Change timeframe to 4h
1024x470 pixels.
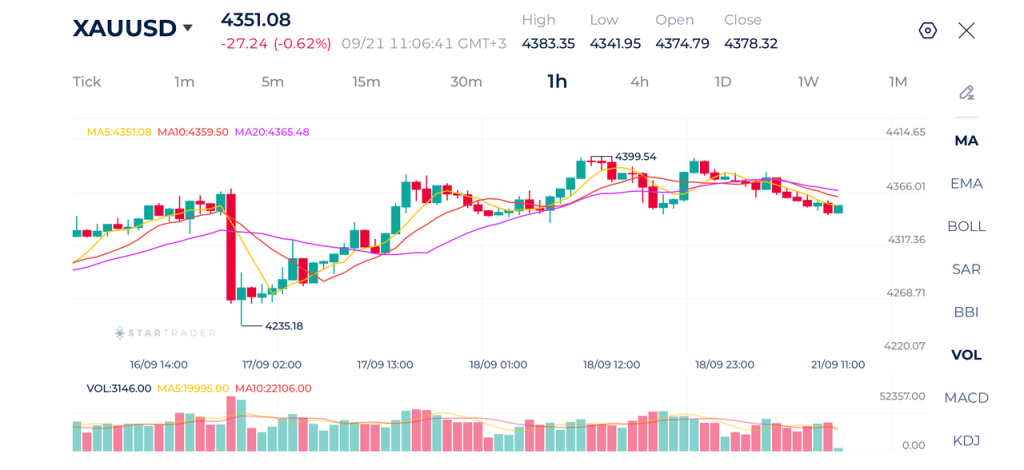(x=639, y=82)
